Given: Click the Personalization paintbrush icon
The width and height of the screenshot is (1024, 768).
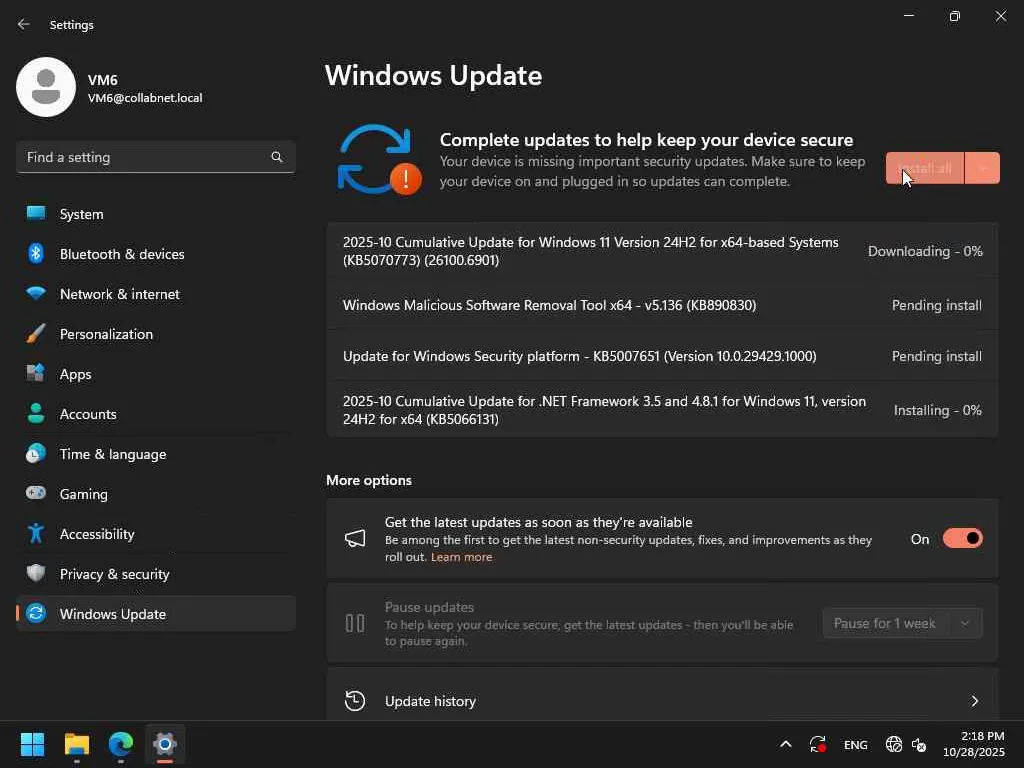Looking at the screenshot, I should coord(36,334).
